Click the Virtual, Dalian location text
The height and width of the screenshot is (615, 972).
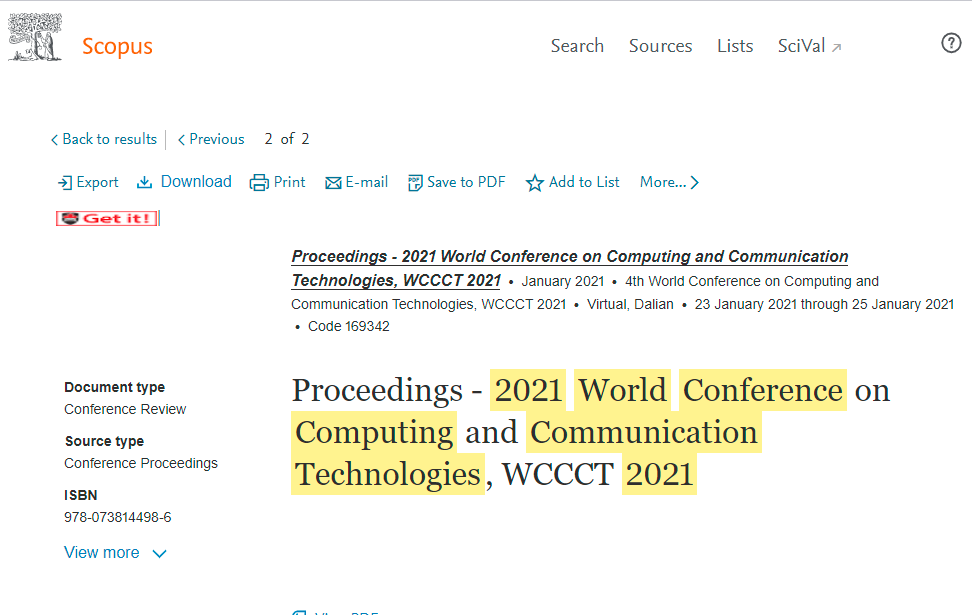point(630,304)
